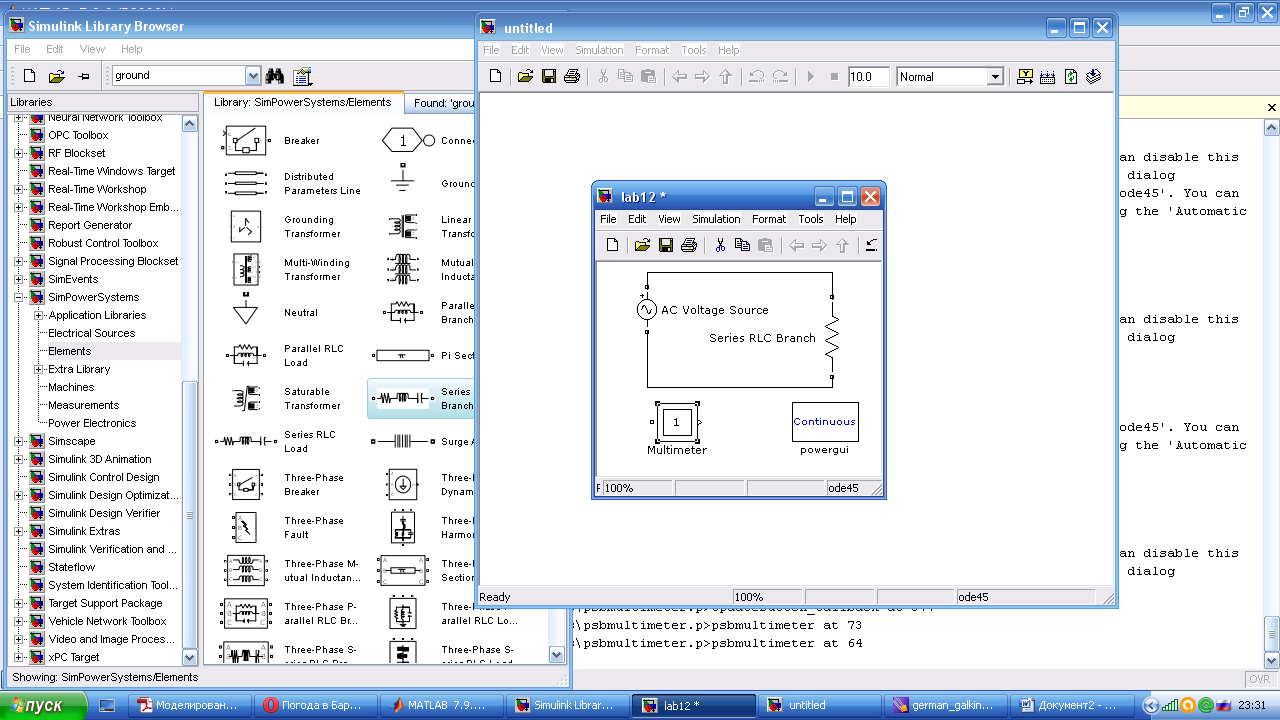1280x720 pixels.
Task: Click library tree vertical scrollbar
Action: click(x=190, y=390)
